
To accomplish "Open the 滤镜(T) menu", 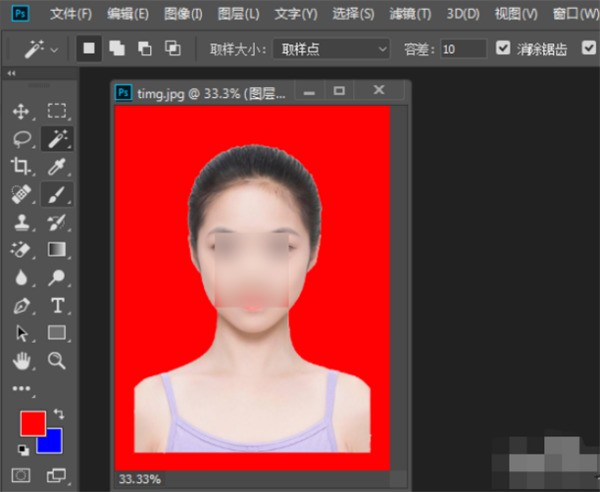I will tap(411, 14).
